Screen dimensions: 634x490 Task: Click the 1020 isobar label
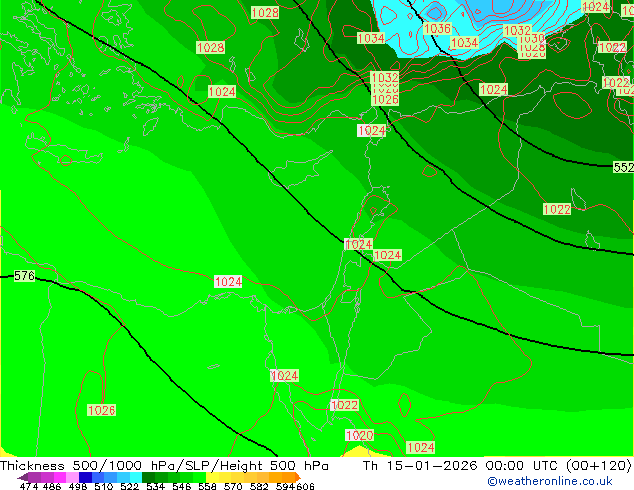359,435
